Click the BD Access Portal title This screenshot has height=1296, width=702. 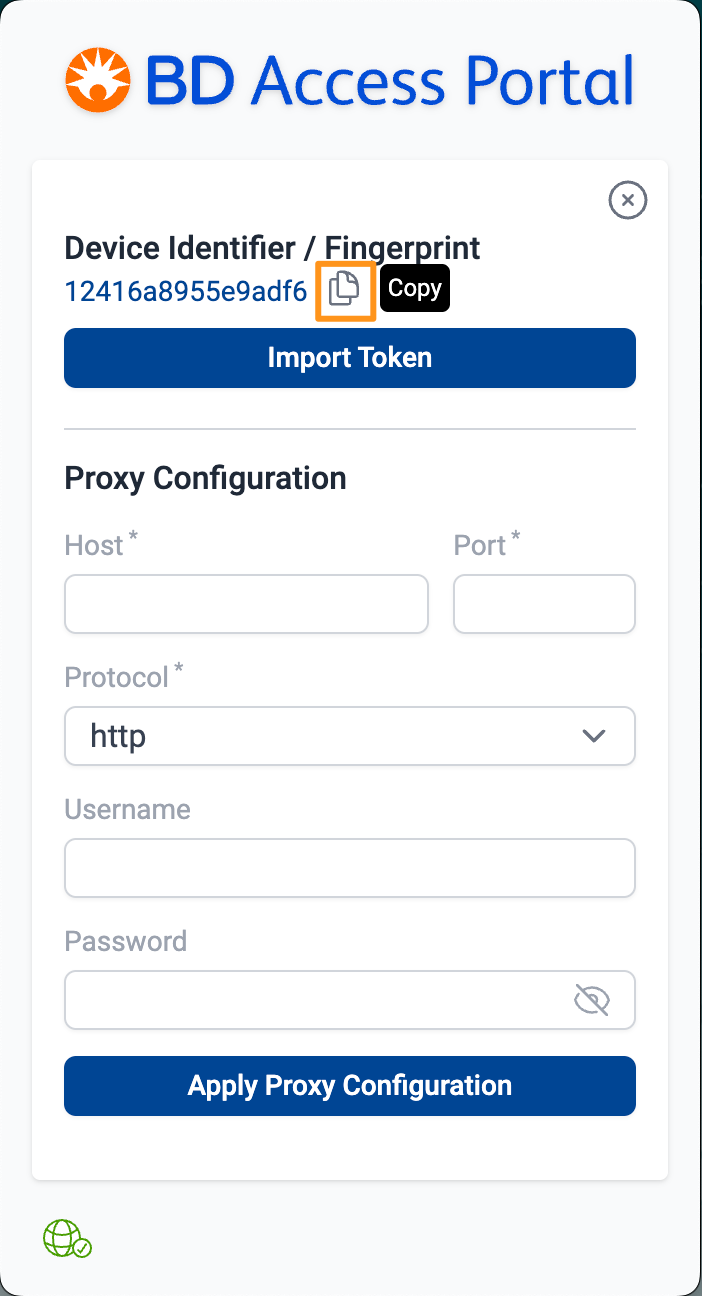tap(390, 81)
